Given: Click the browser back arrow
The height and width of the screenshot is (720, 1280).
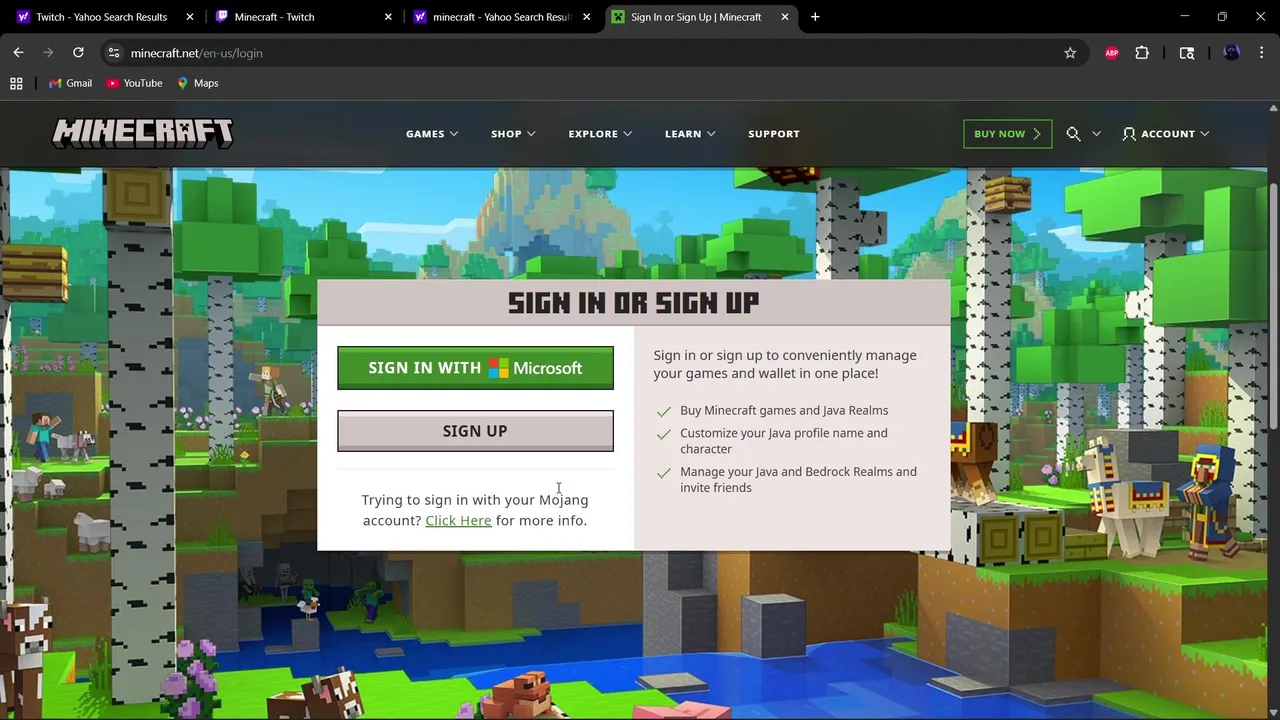Looking at the screenshot, I should click(x=18, y=53).
